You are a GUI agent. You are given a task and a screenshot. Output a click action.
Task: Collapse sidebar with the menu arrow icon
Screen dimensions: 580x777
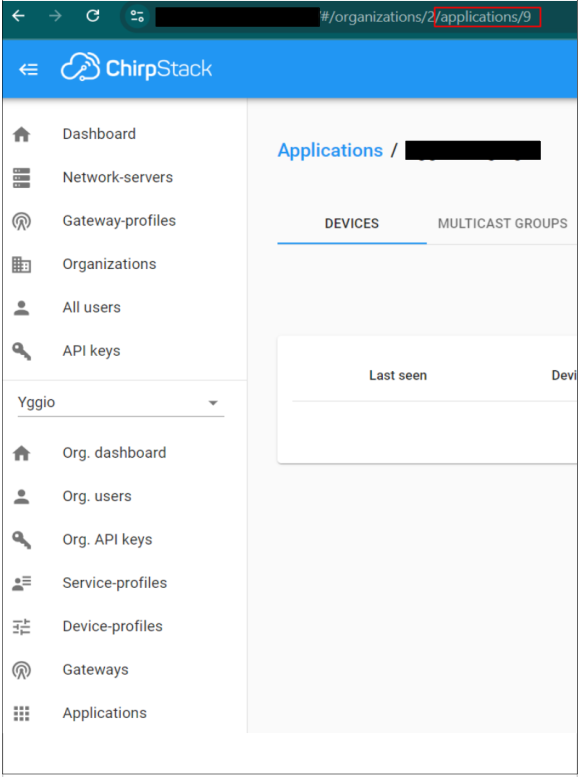[x=28, y=69]
